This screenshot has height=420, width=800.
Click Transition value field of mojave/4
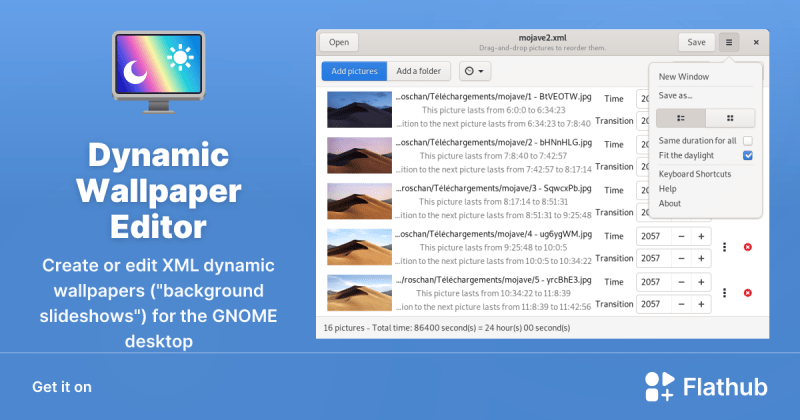point(654,258)
